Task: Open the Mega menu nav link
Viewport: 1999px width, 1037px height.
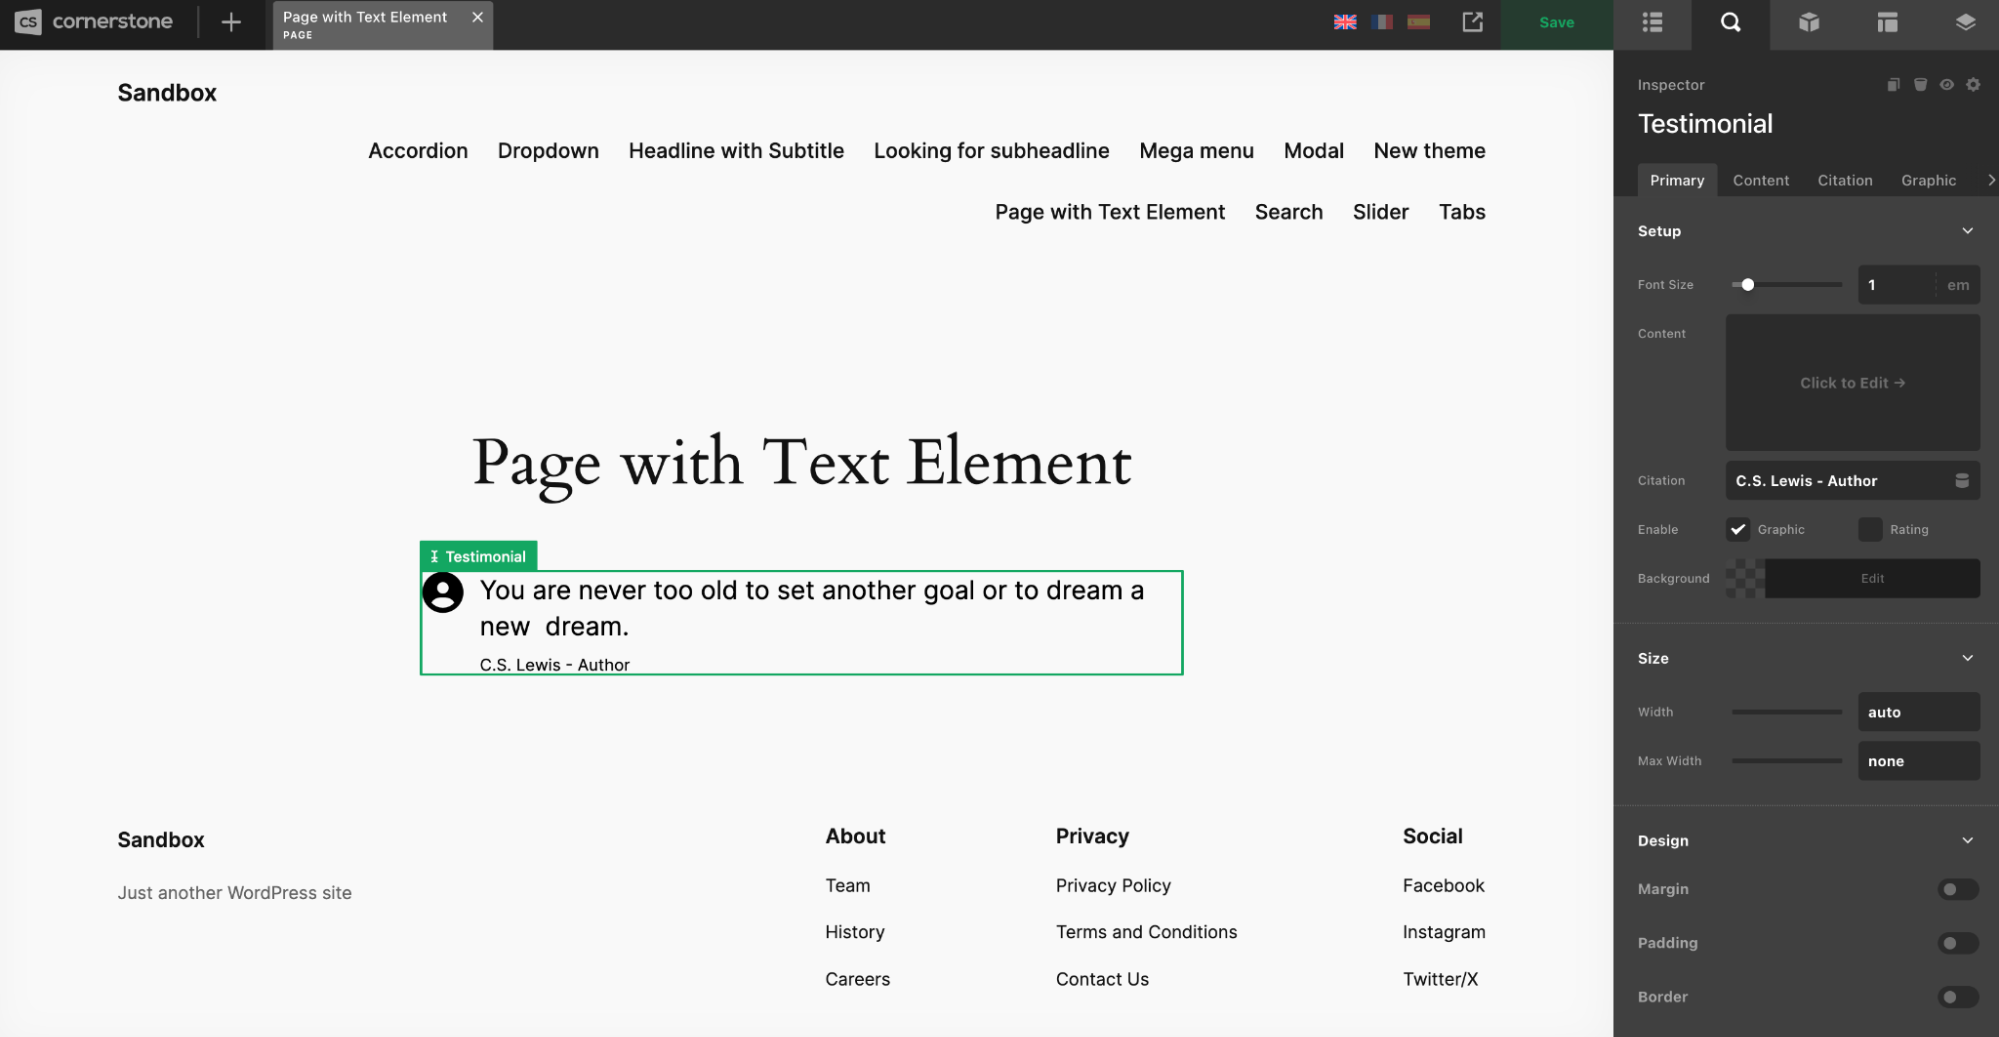Action: 1196,151
